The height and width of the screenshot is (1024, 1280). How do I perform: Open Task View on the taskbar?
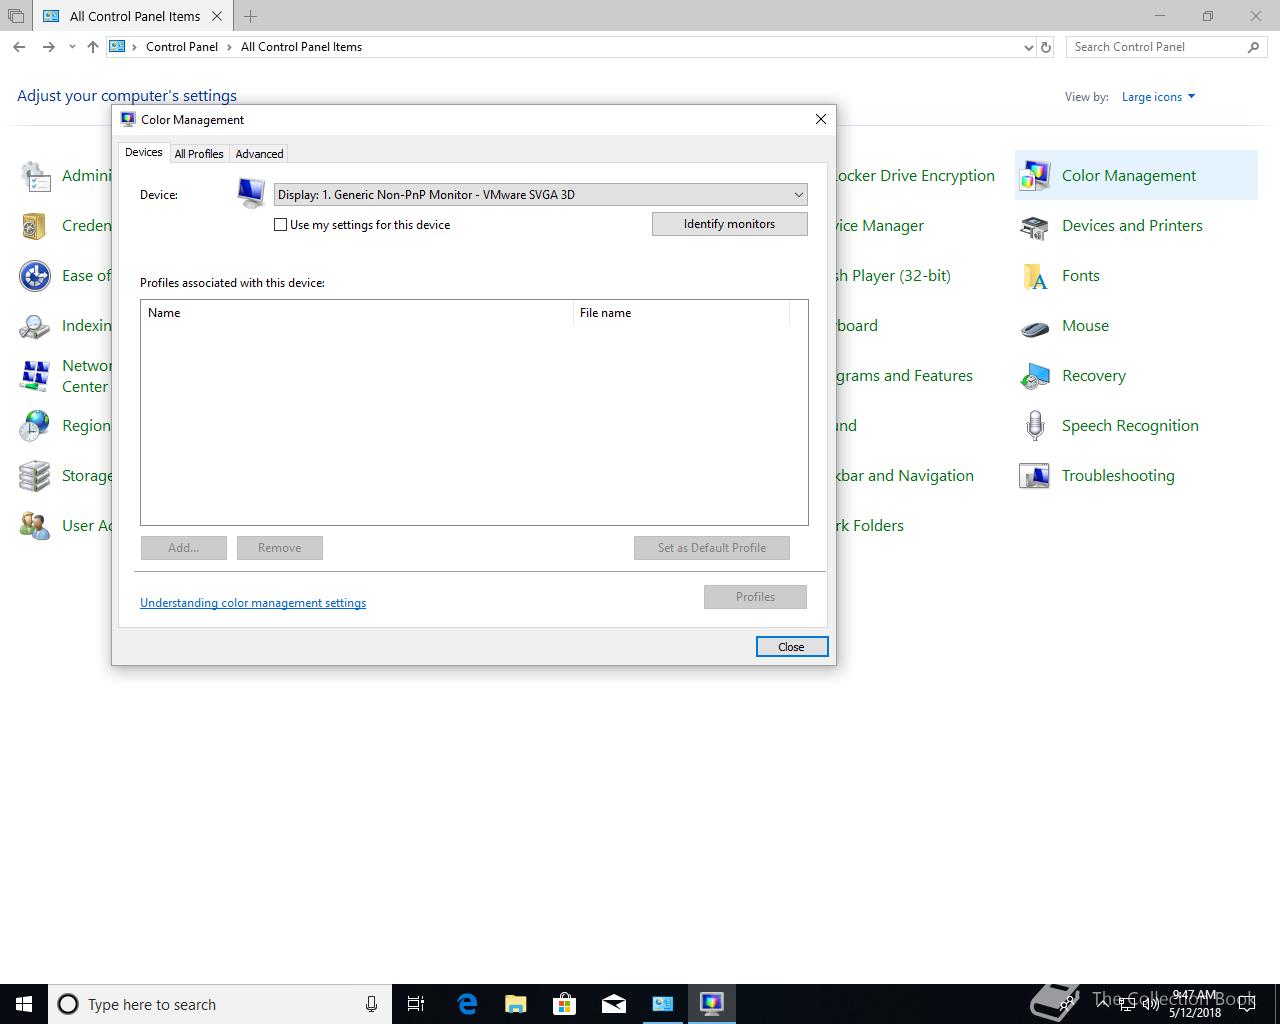pos(416,1004)
